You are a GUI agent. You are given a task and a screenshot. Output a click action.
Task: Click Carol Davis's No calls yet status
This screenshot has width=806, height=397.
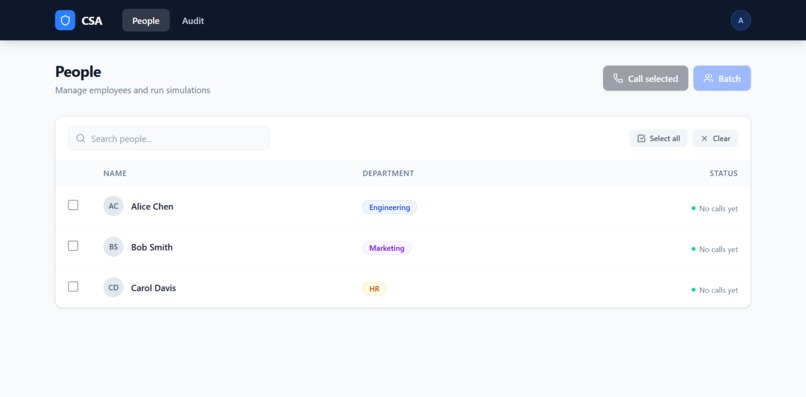point(715,290)
